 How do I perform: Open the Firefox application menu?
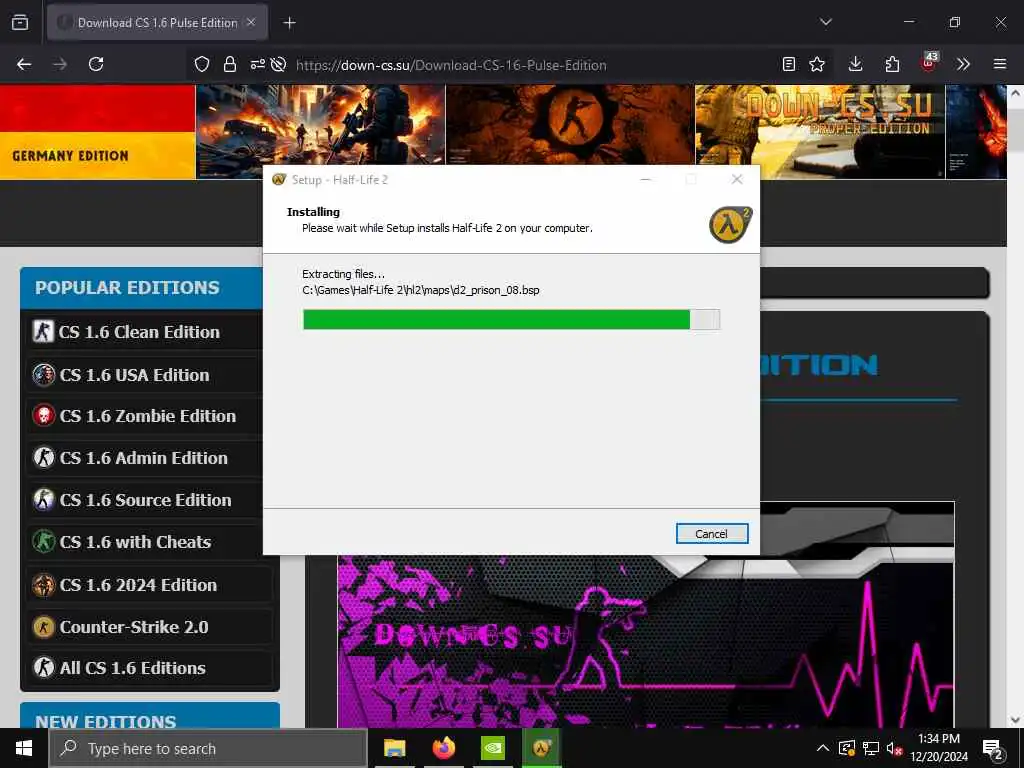point(1000,64)
